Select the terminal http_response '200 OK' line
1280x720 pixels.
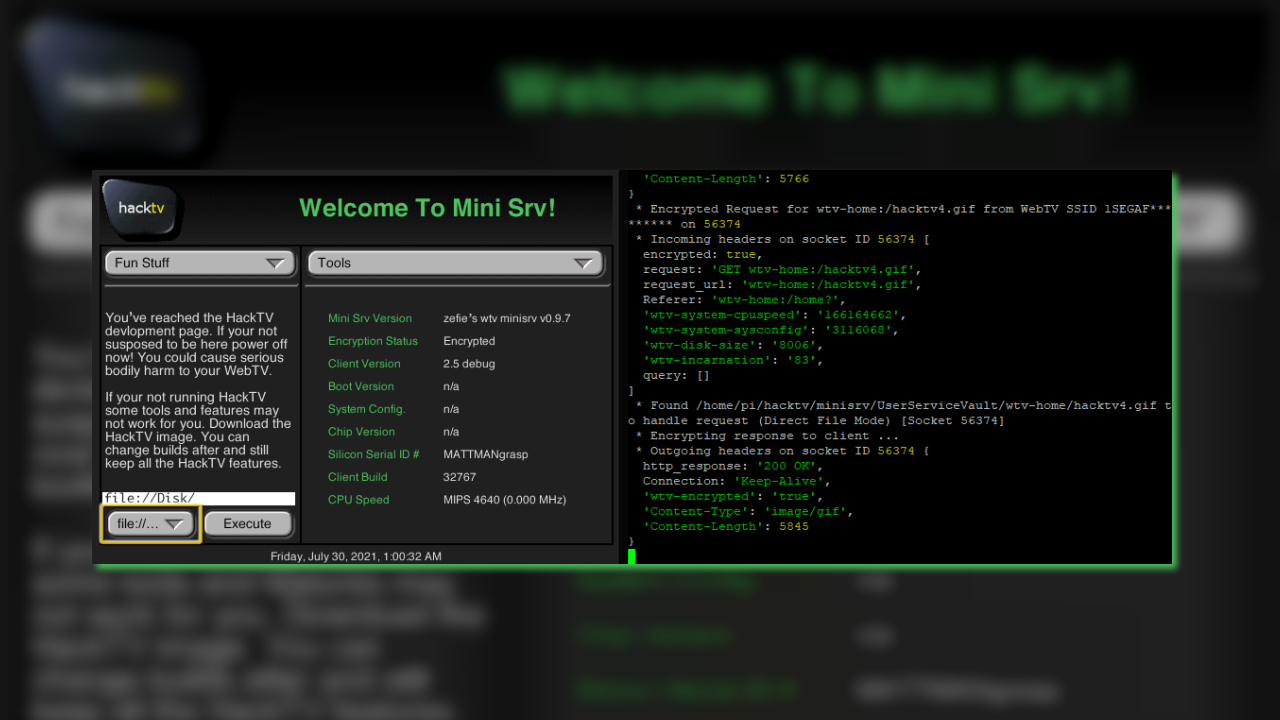[733, 466]
